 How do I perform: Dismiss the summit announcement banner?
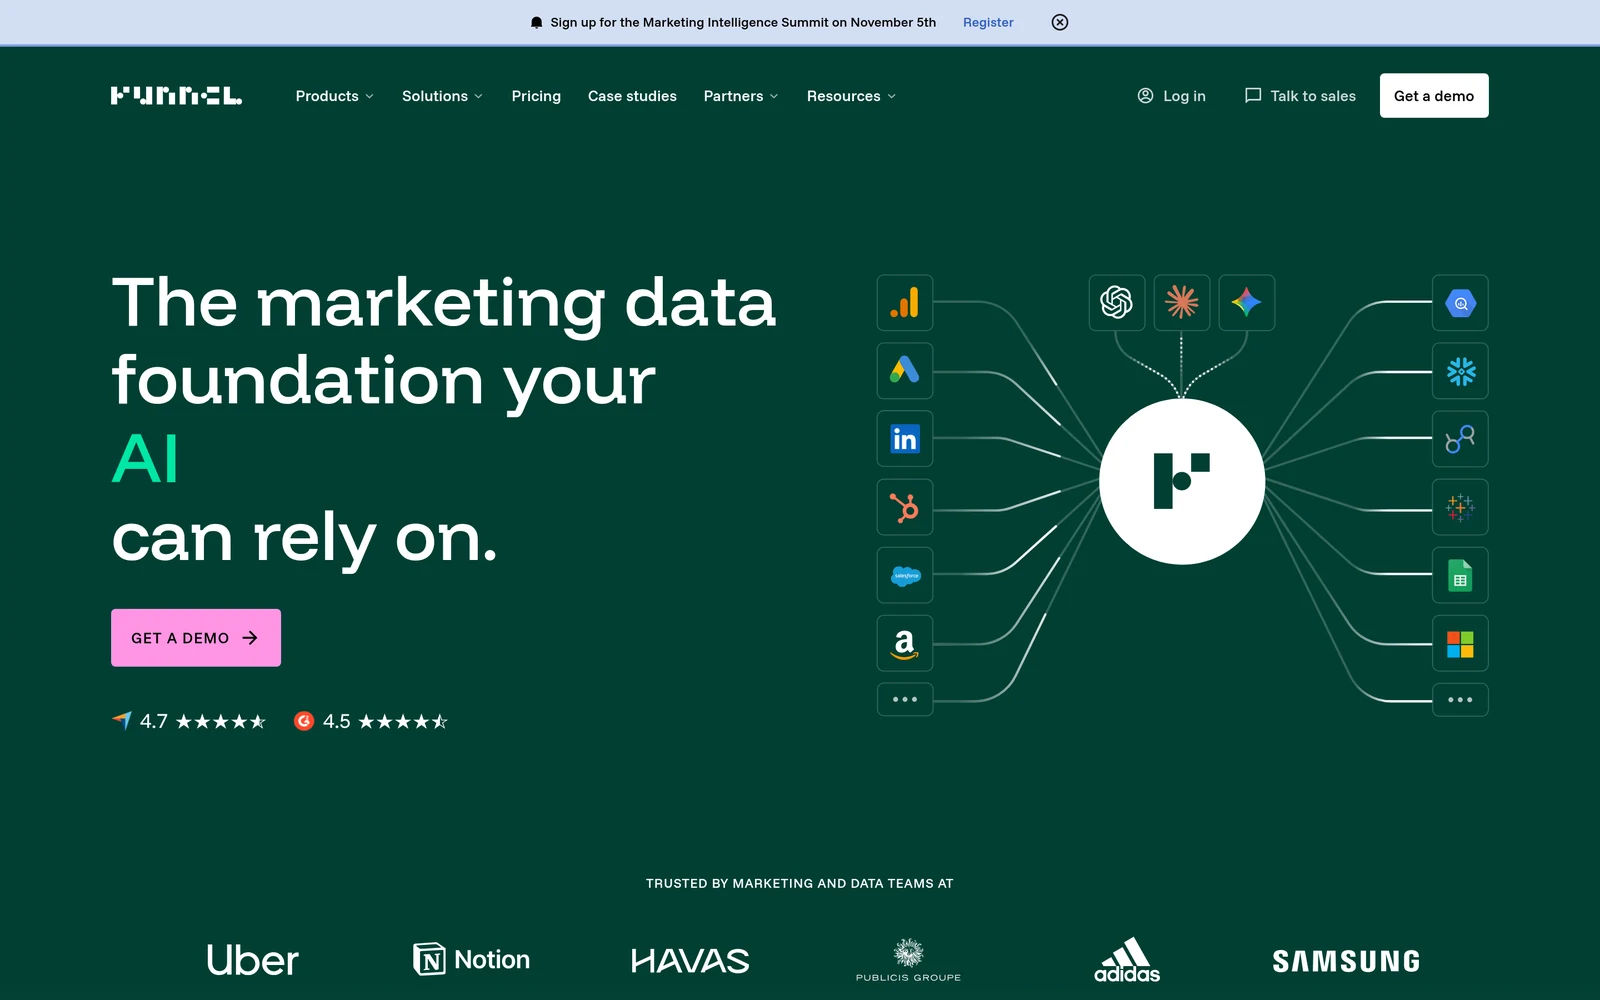pos(1060,22)
